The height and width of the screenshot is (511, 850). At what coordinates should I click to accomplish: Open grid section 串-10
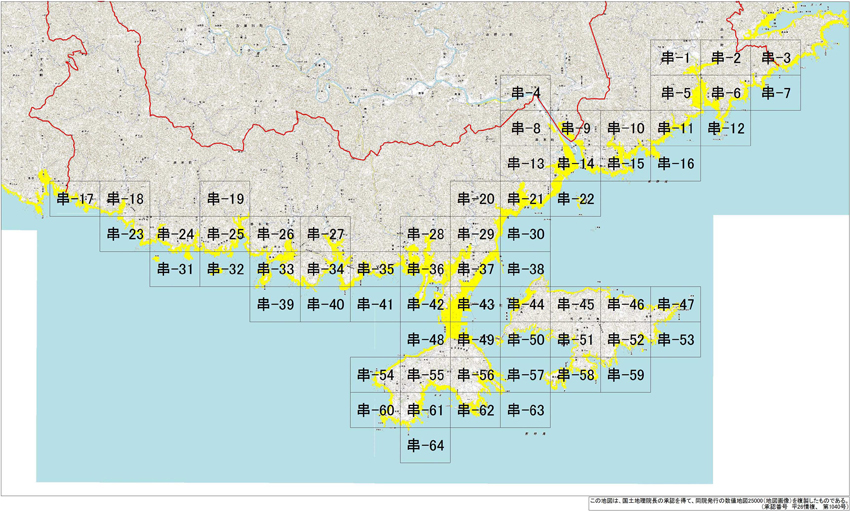(x=626, y=128)
